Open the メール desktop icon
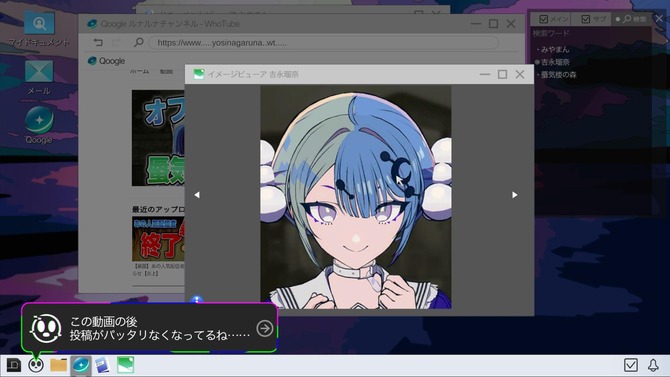670x377 pixels. [x=39, y=77]
